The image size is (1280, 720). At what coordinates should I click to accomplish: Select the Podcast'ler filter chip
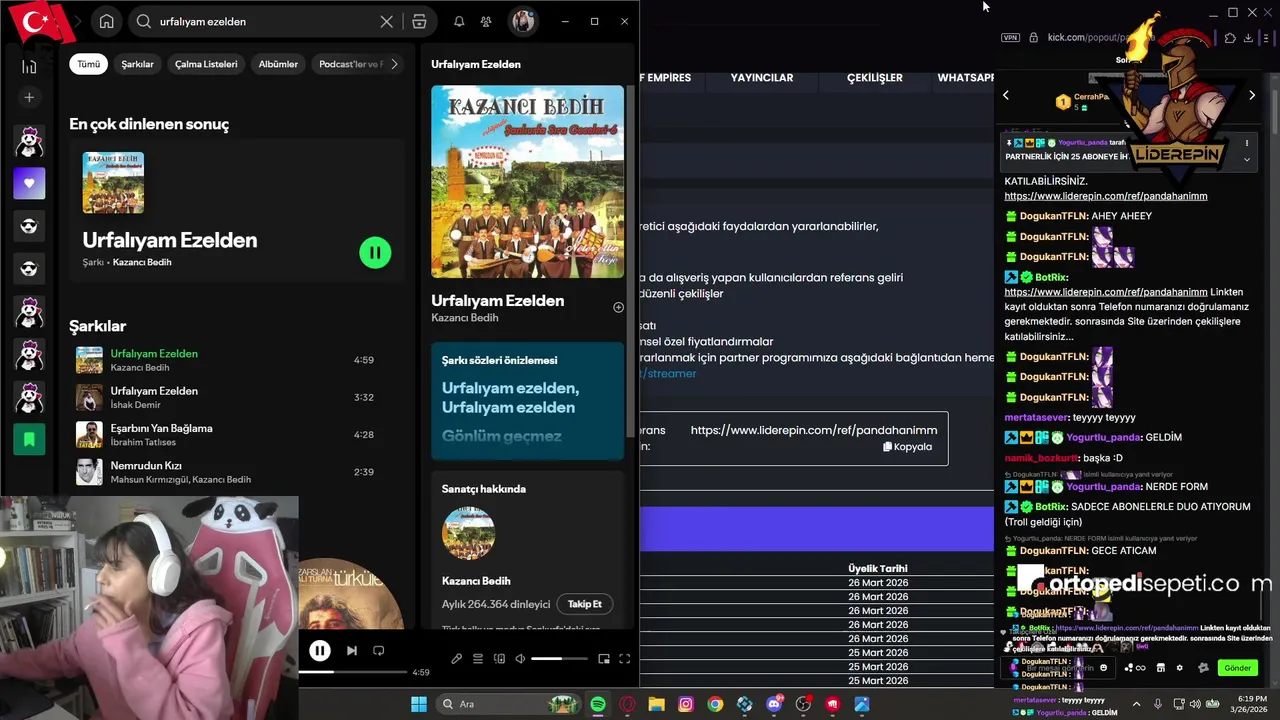coord(349,64)
